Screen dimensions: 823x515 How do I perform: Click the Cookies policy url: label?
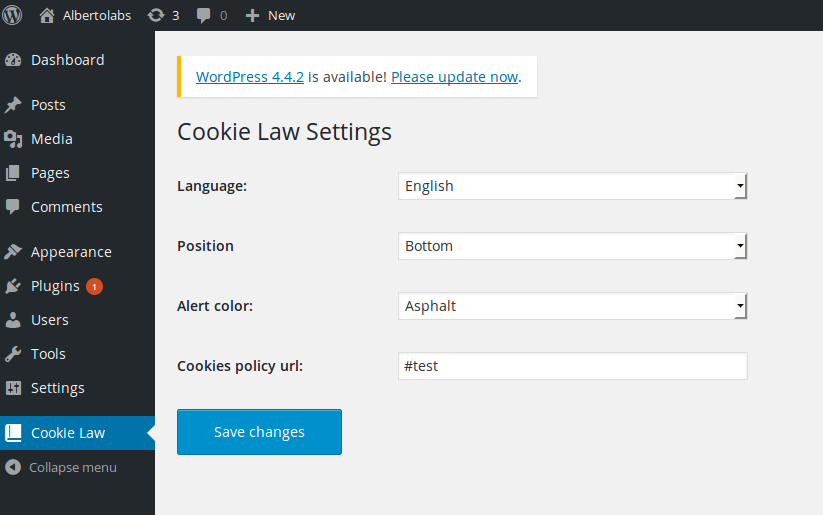coord(240,366)
